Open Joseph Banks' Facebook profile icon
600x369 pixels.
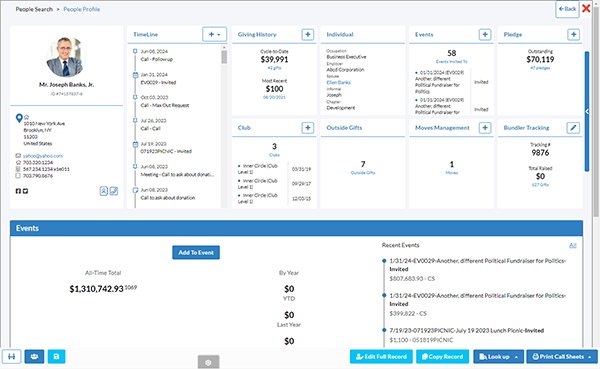18,191
